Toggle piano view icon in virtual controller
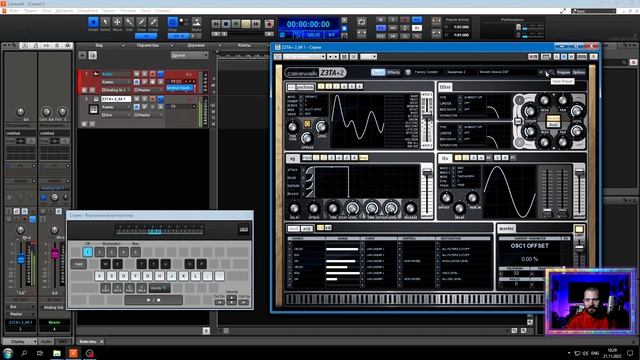This screenshot has width=640, height=360. tap(244, 229)
